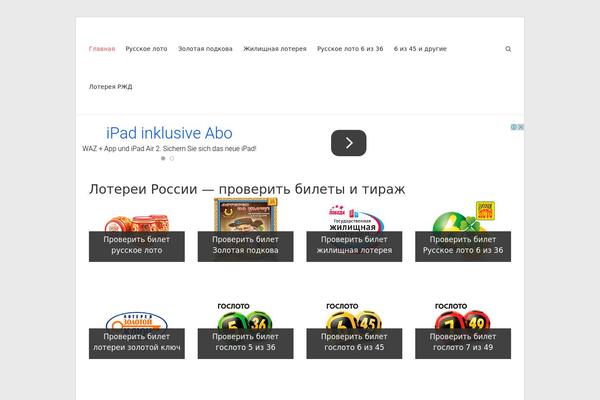Open Жилищная лотерея menu item
Image resolution: width=600 pixels, height=400 pixels.
(x=275, y=49)
